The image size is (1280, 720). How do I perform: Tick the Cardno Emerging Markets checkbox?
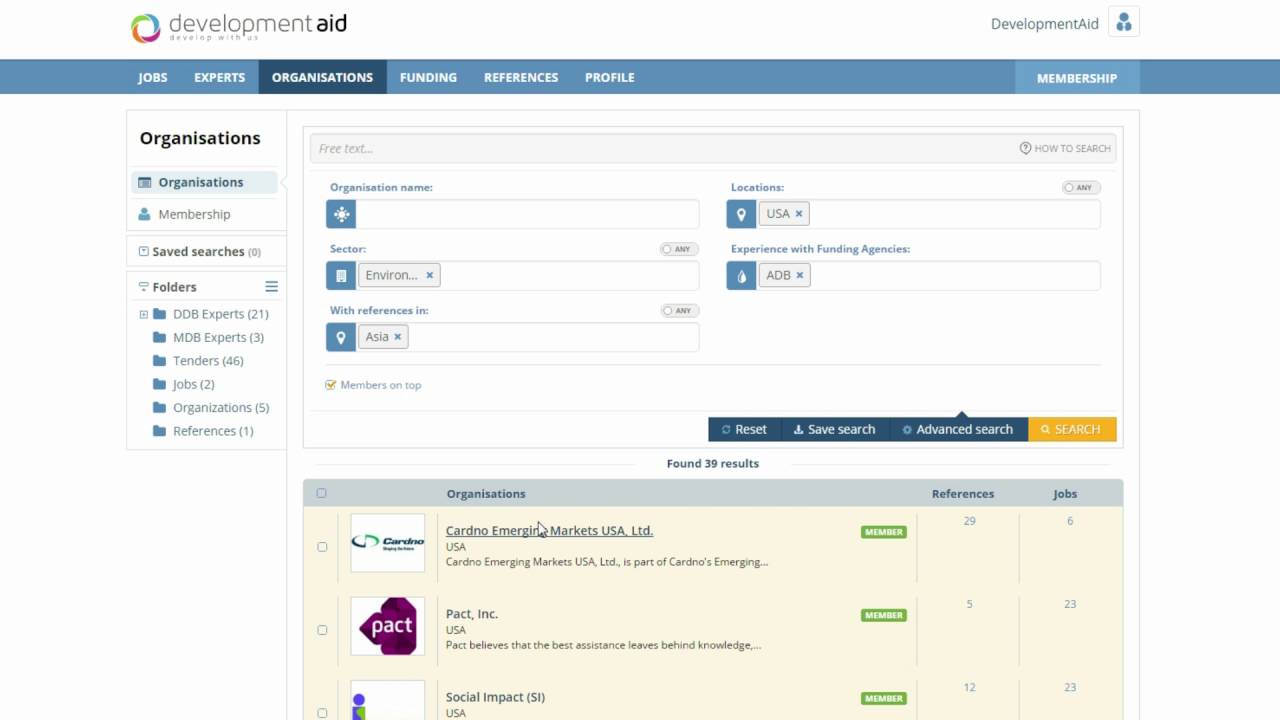[x=322, y=547]
